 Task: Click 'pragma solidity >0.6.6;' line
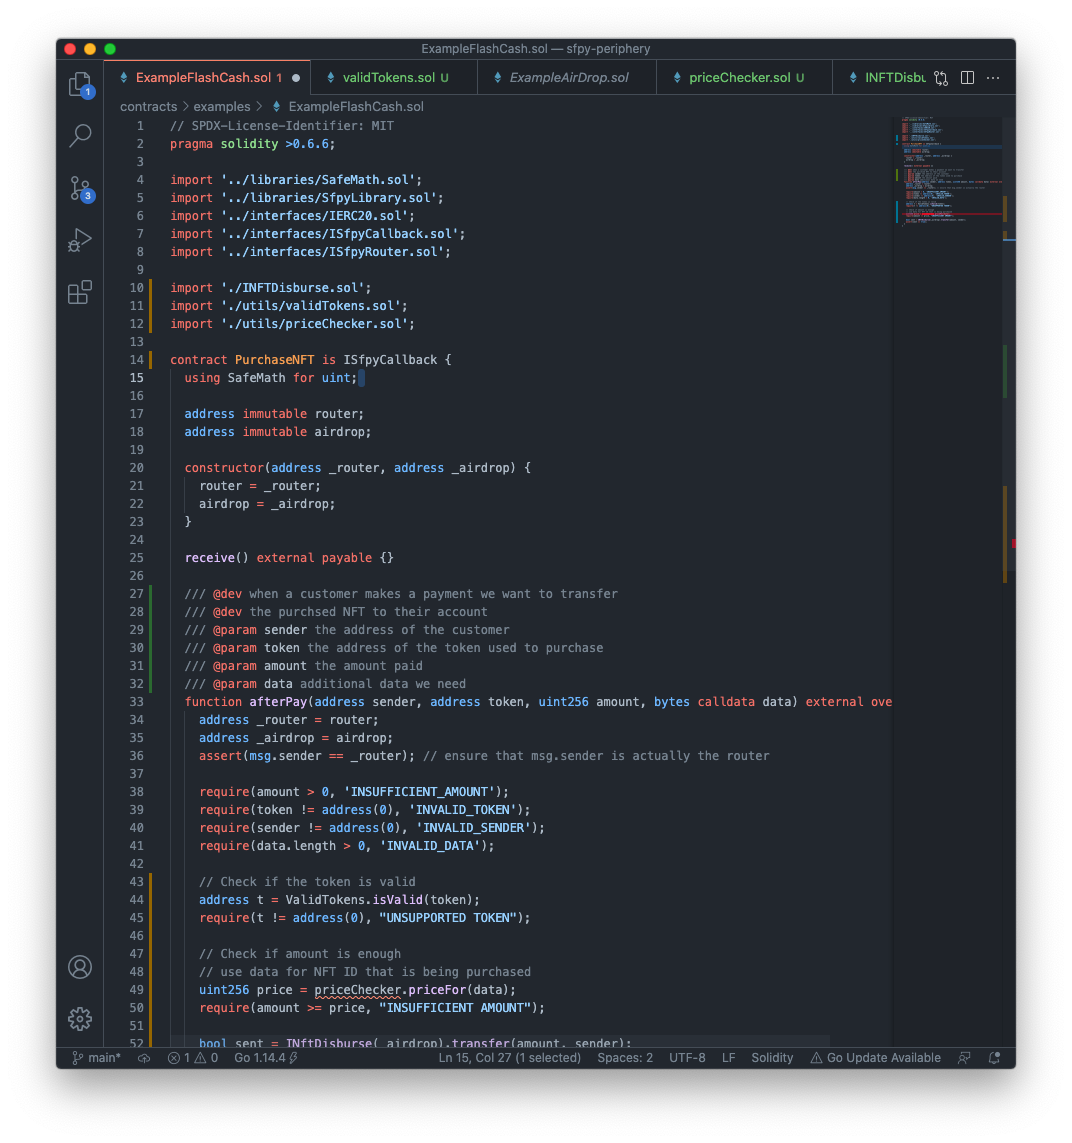click(253, 144)
